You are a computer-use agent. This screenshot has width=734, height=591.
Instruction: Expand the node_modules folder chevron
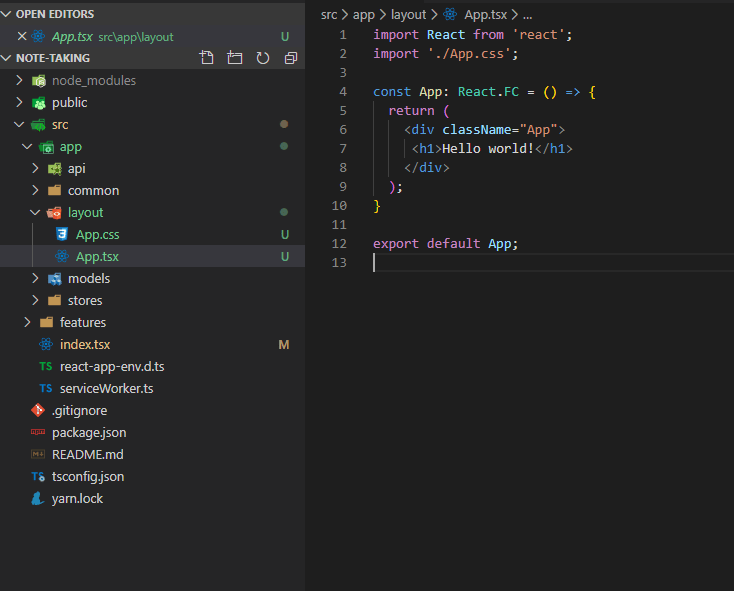click(x=19, y=80)
